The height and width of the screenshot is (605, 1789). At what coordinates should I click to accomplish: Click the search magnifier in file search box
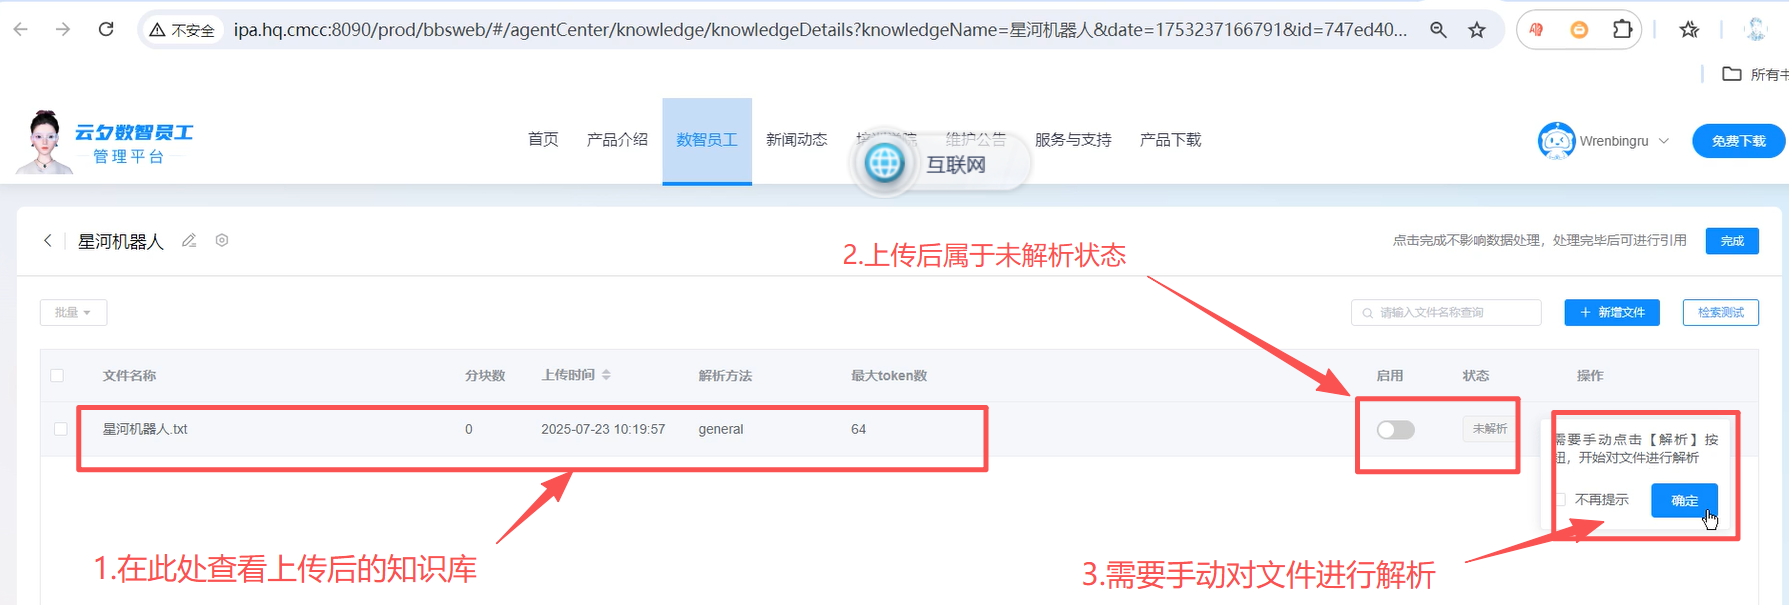(x=1367, y=313)
